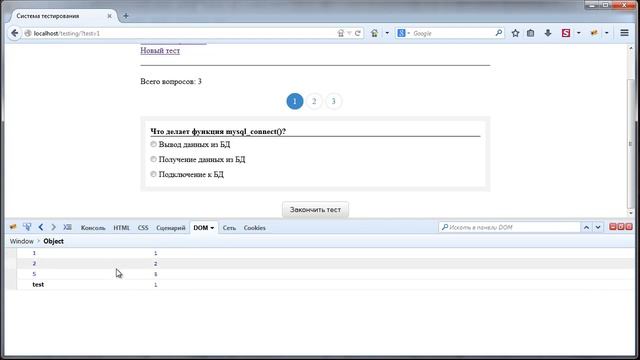The width and height of the screenshot is (640, 360).
Task: Switch to the Консоль tab
Action: [93, 228]
